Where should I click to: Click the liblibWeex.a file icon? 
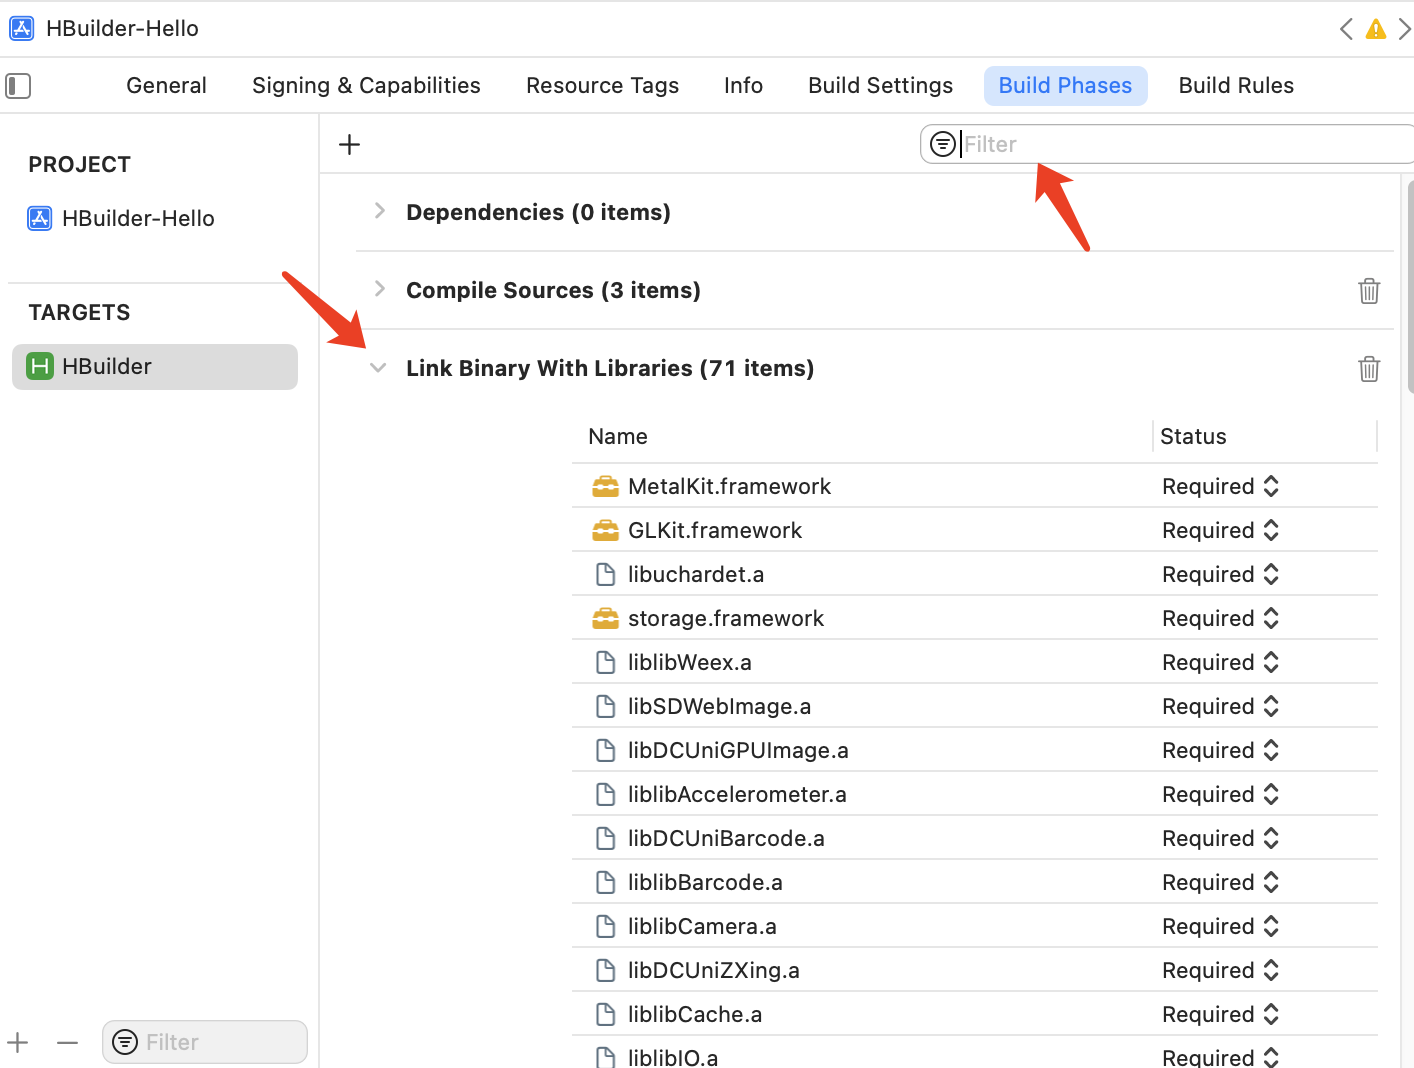[605, 663]
